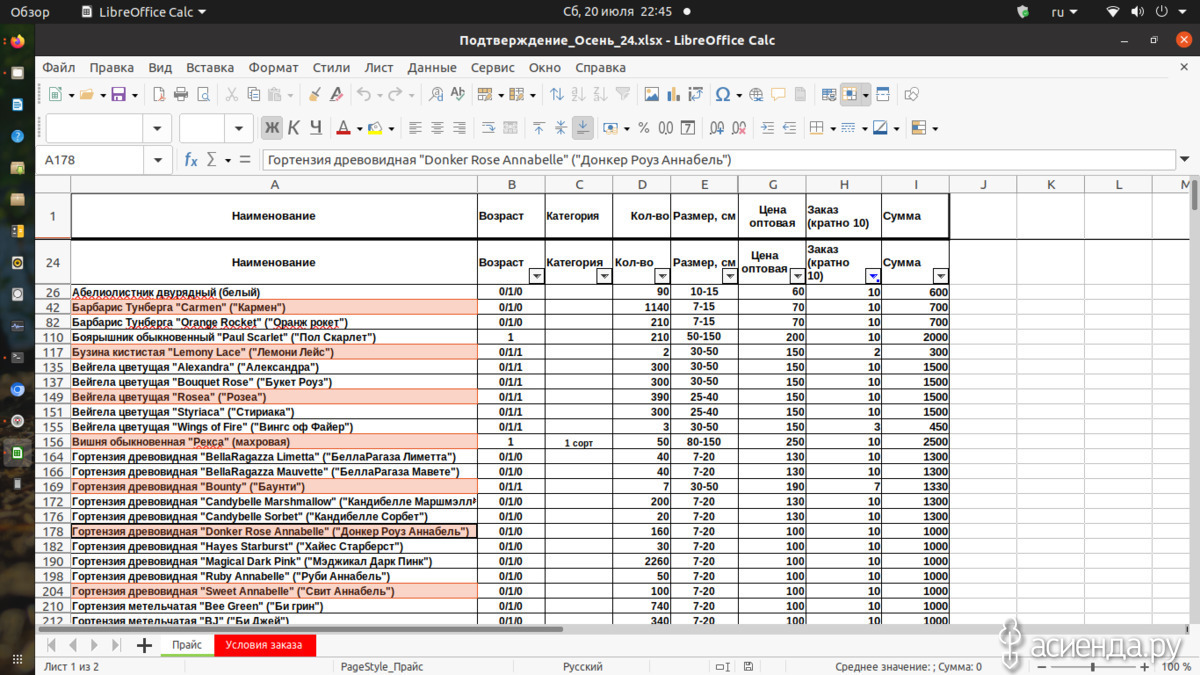Click the AutoFilter funnel icon

click(x=623, y=95)
